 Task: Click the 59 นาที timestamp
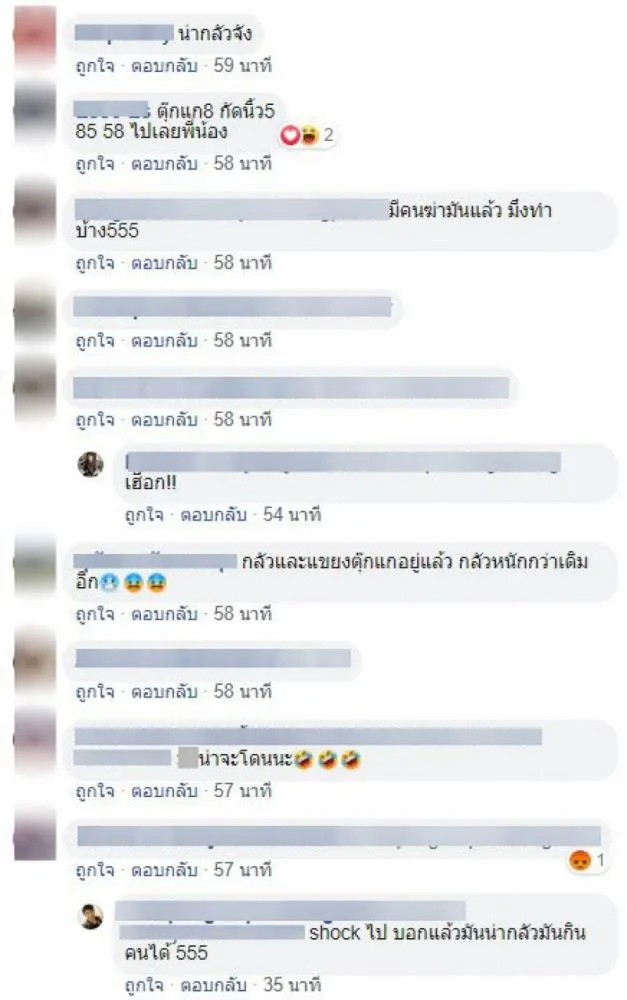242,66
